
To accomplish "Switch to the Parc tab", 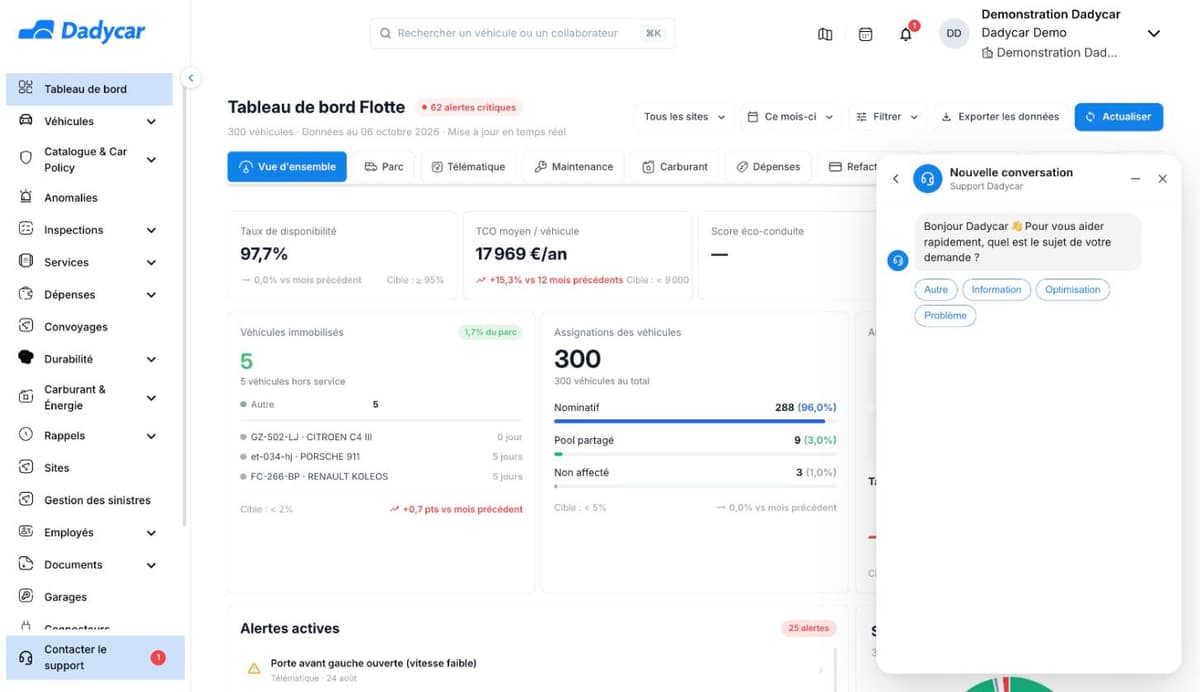I will tap(384, 167).
